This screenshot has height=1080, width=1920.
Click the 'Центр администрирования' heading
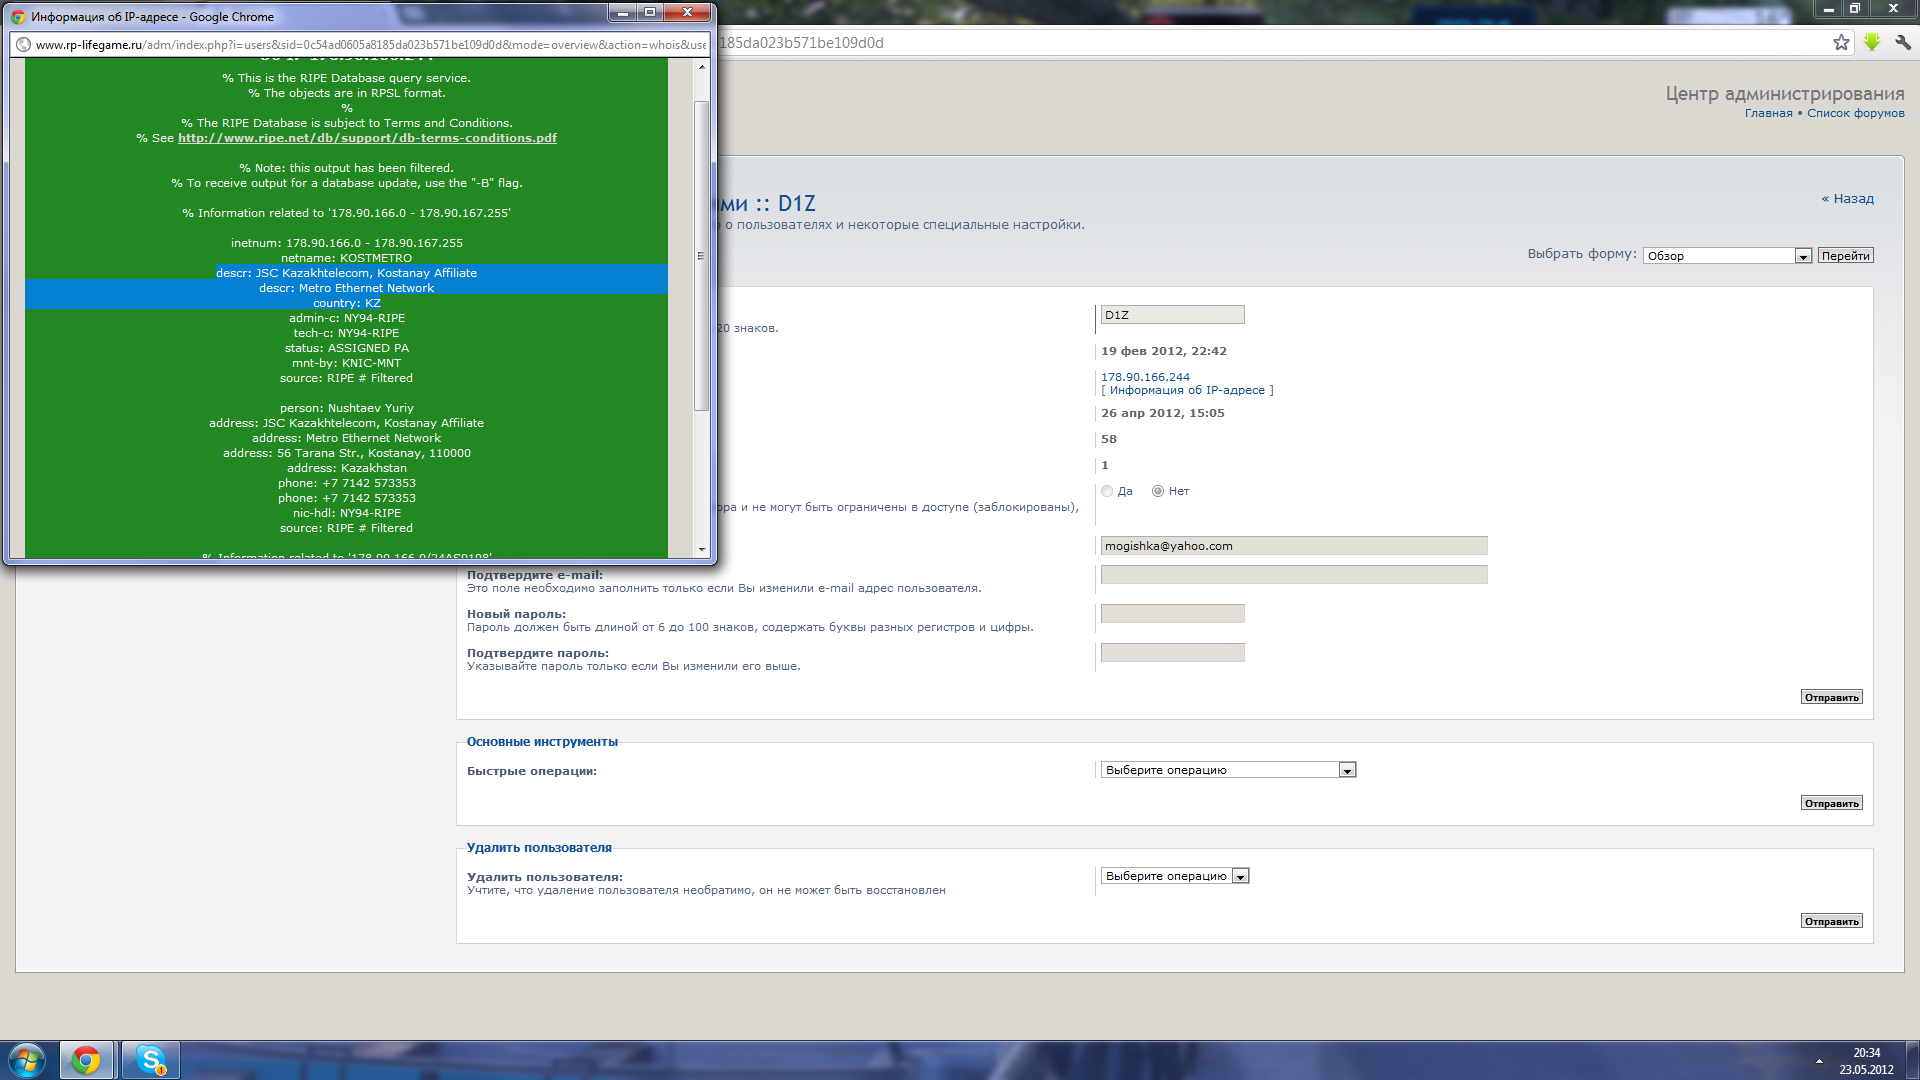coord(1784,93)
